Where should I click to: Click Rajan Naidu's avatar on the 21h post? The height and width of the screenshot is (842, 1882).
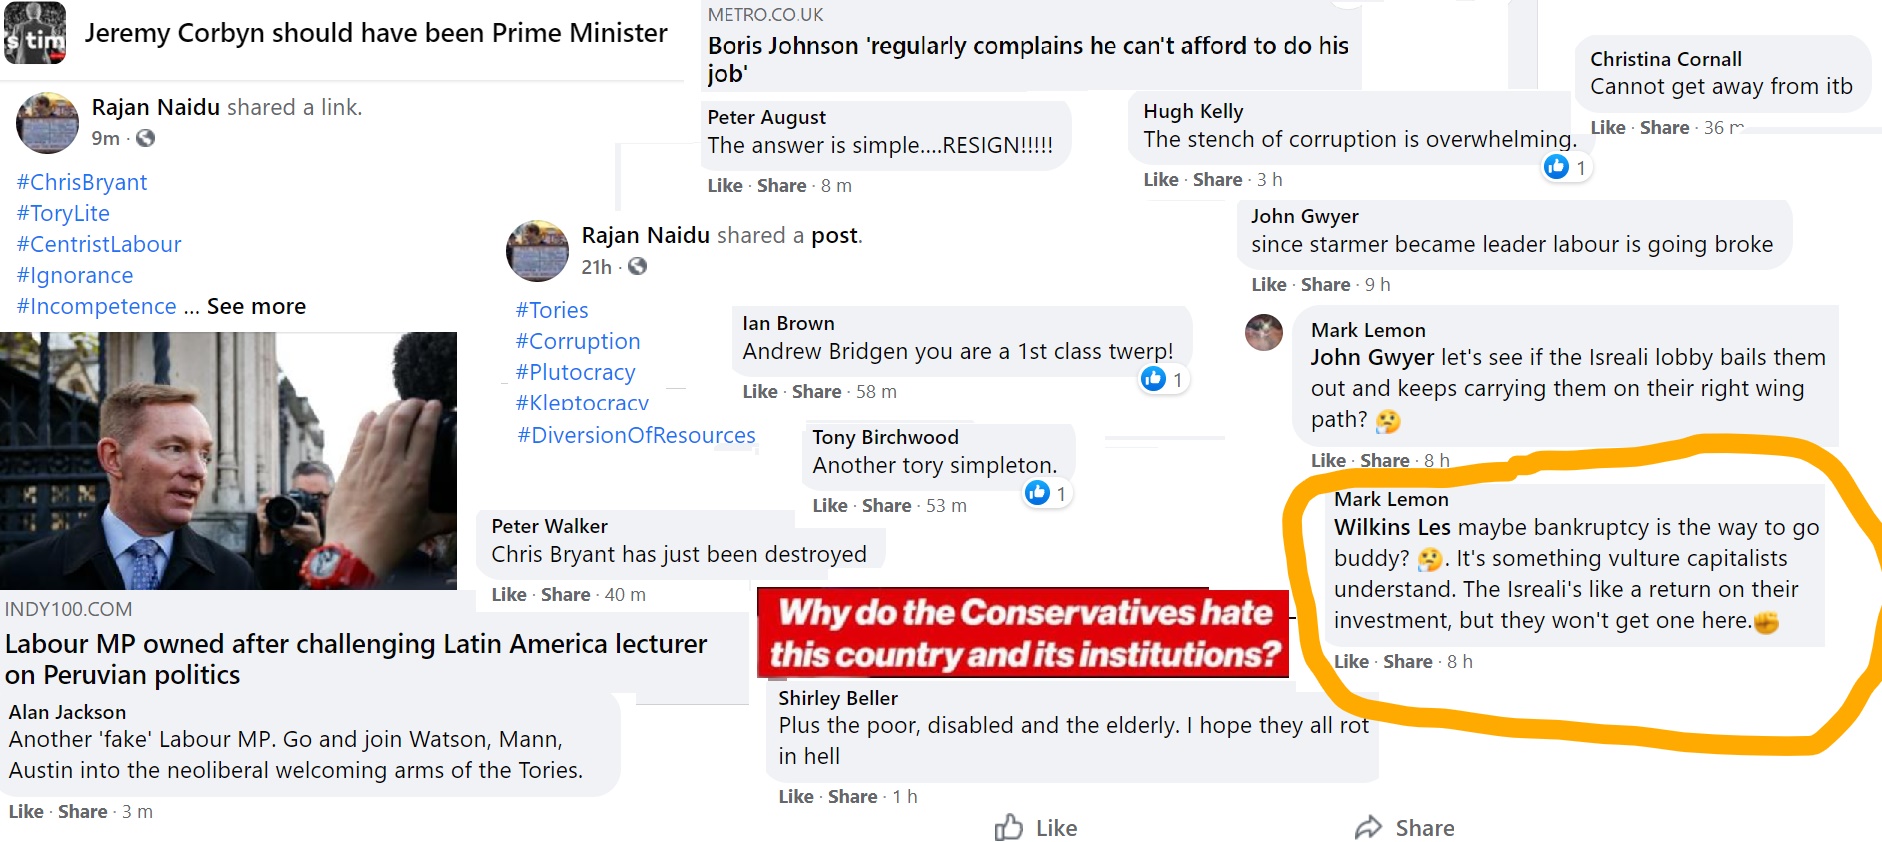[x=537, y=250]
